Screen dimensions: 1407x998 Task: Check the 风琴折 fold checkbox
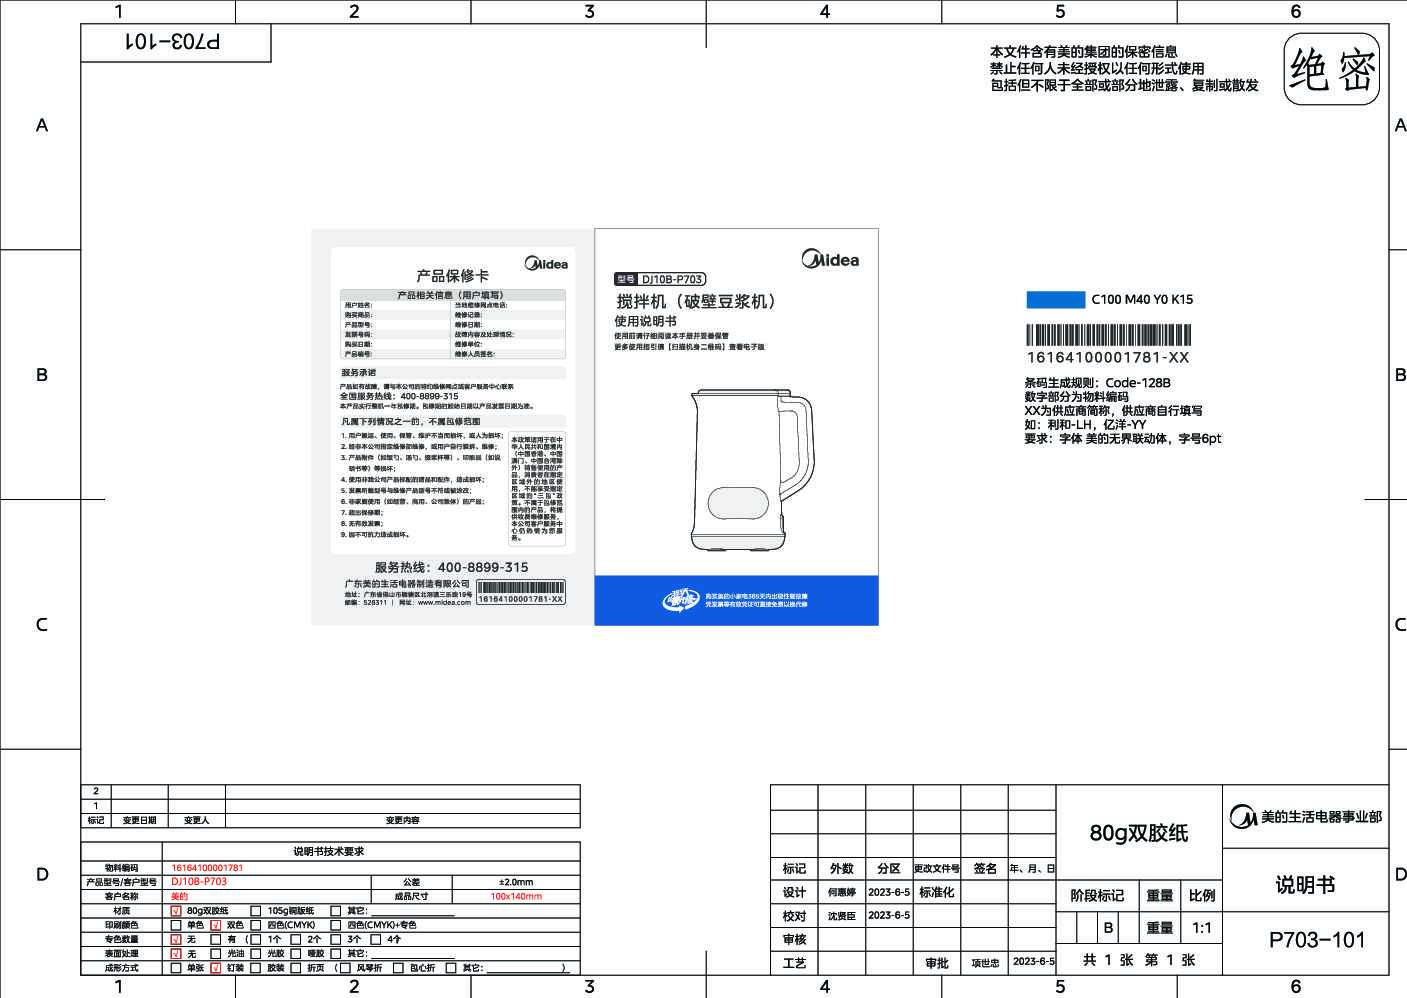tap(347, 967)
